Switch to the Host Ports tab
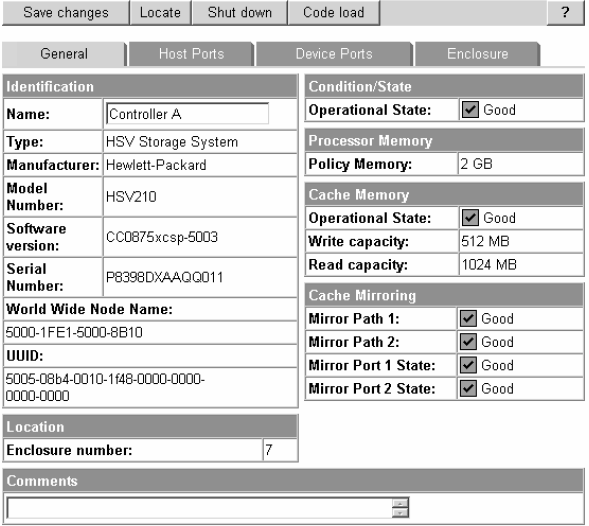 pos(191,54)
